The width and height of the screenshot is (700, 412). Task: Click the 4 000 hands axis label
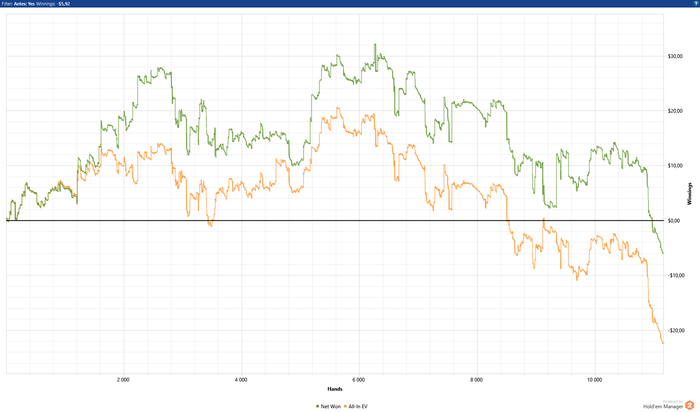pyautogui.click(x=241, y=380)
